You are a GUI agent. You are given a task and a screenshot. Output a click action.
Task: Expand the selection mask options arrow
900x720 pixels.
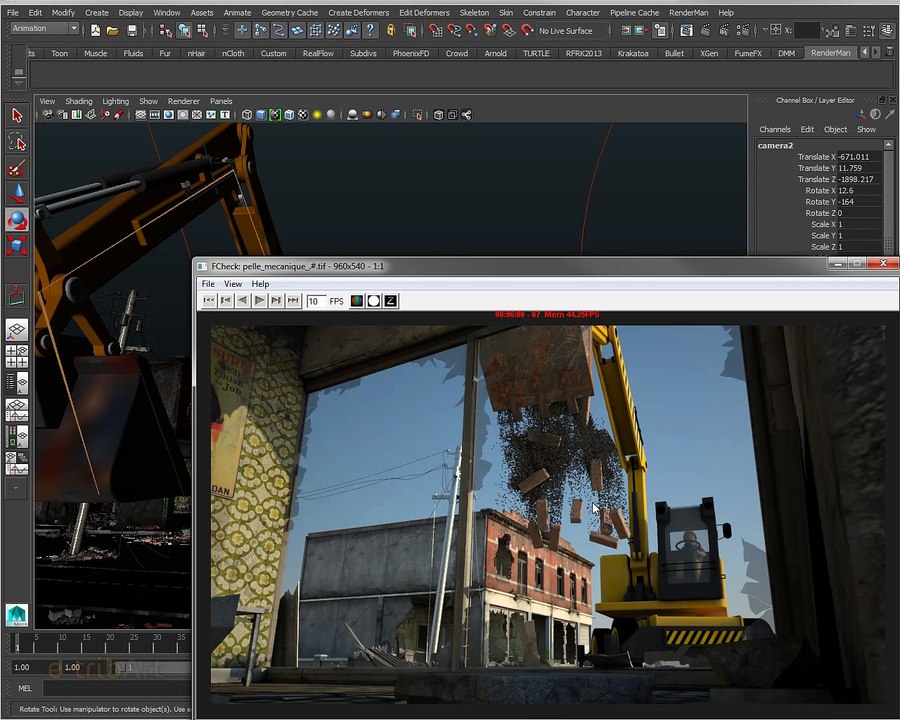225,30
